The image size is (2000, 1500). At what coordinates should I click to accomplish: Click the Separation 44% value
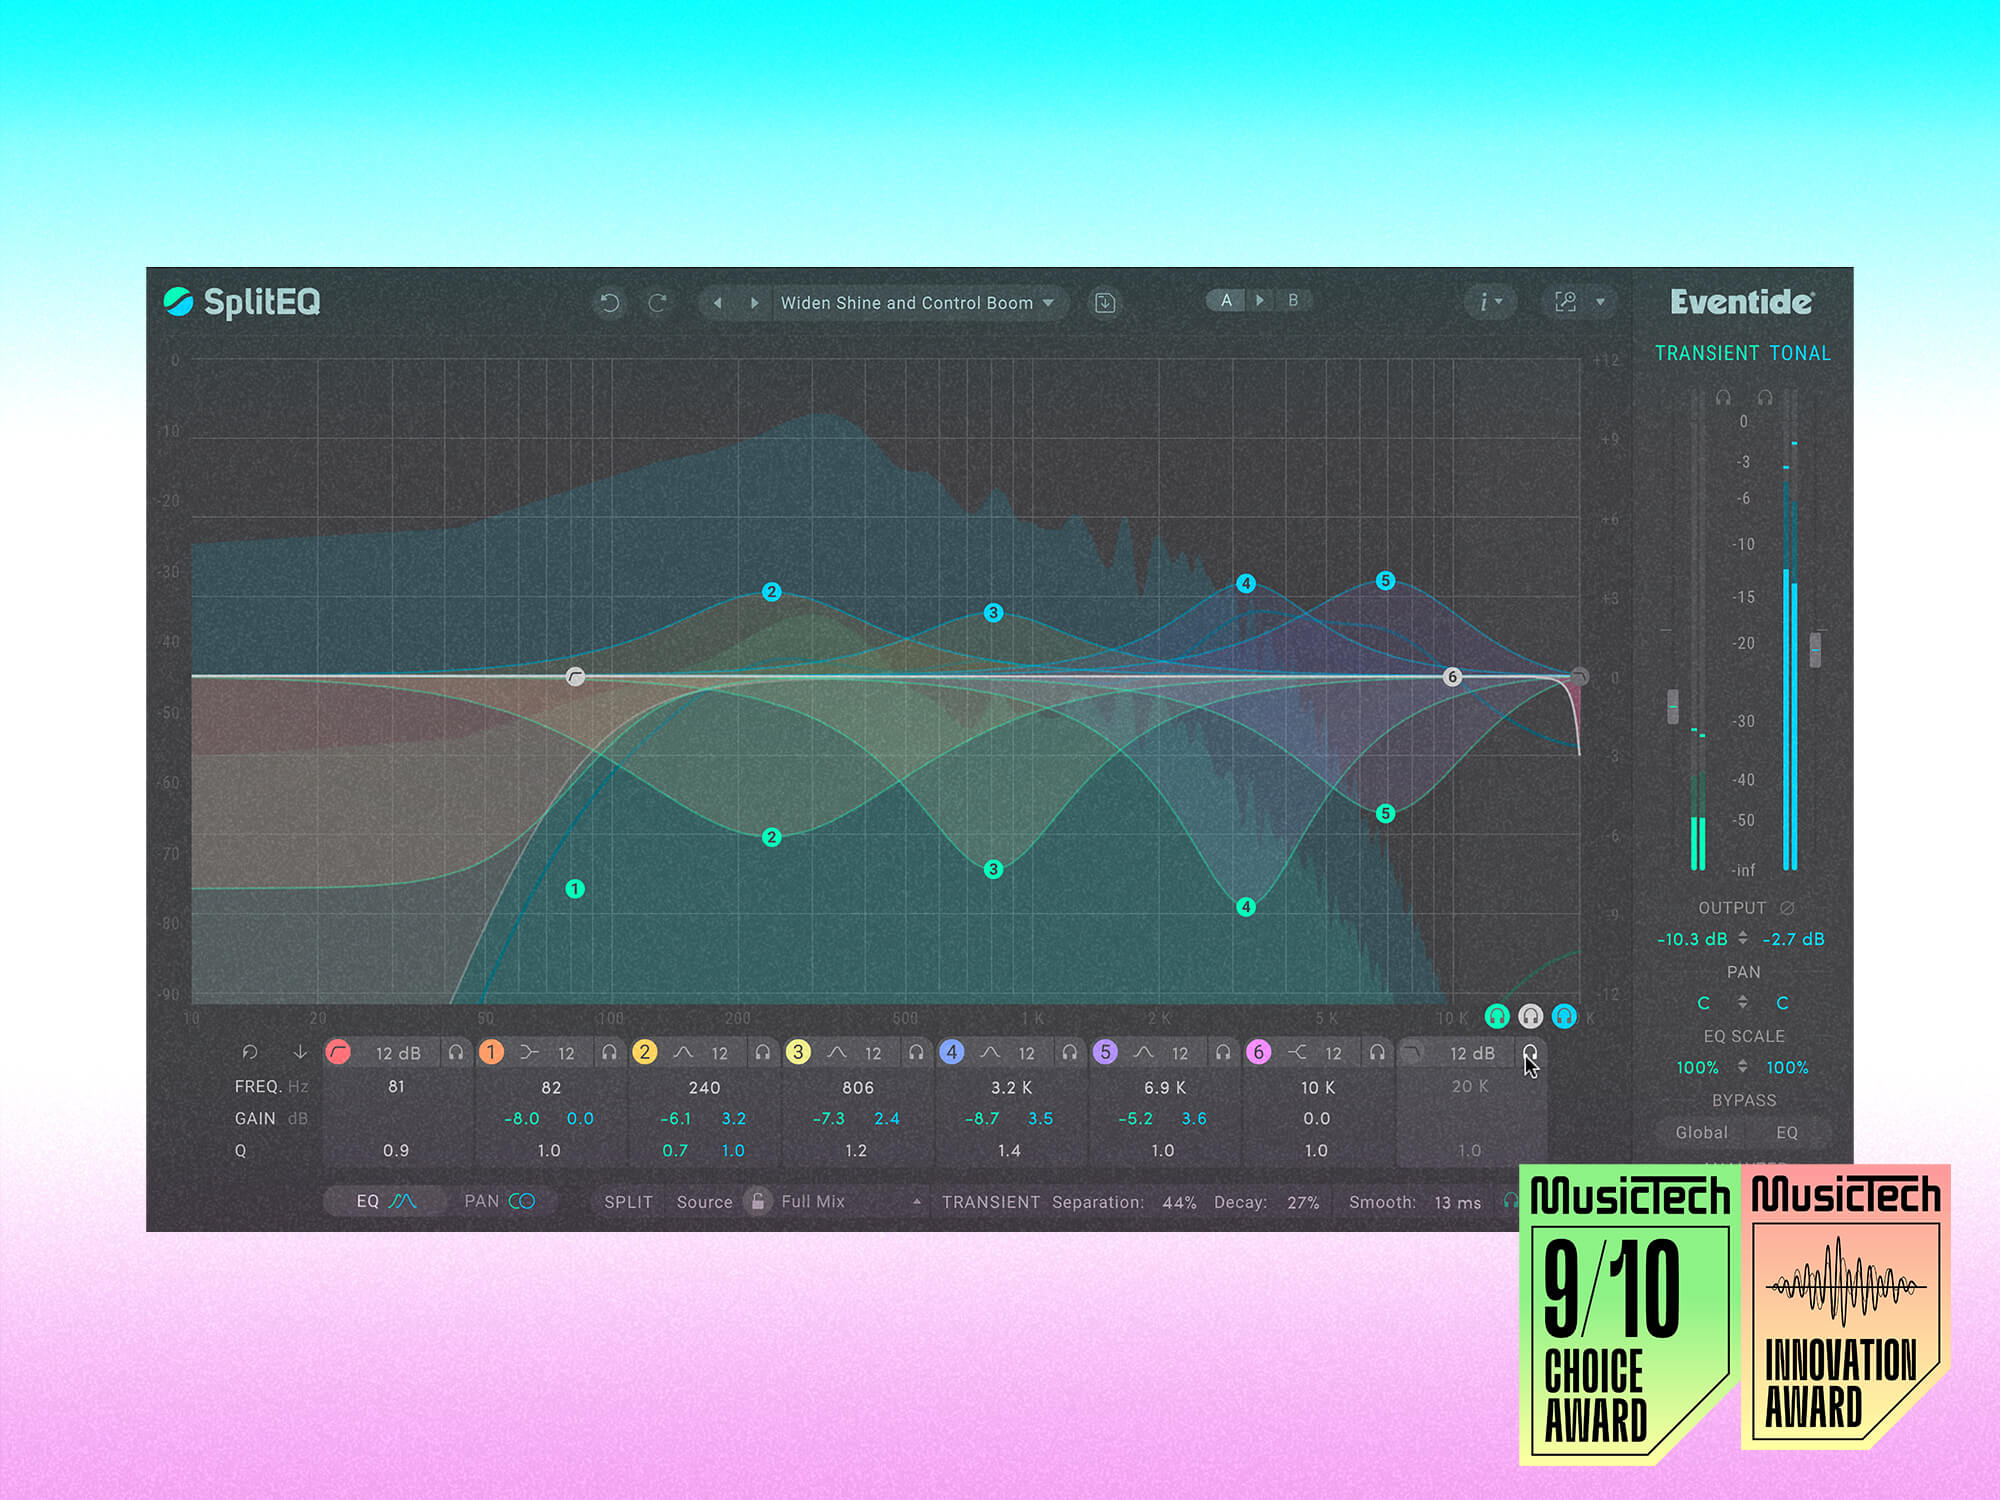click(x=1179, y=1202)
